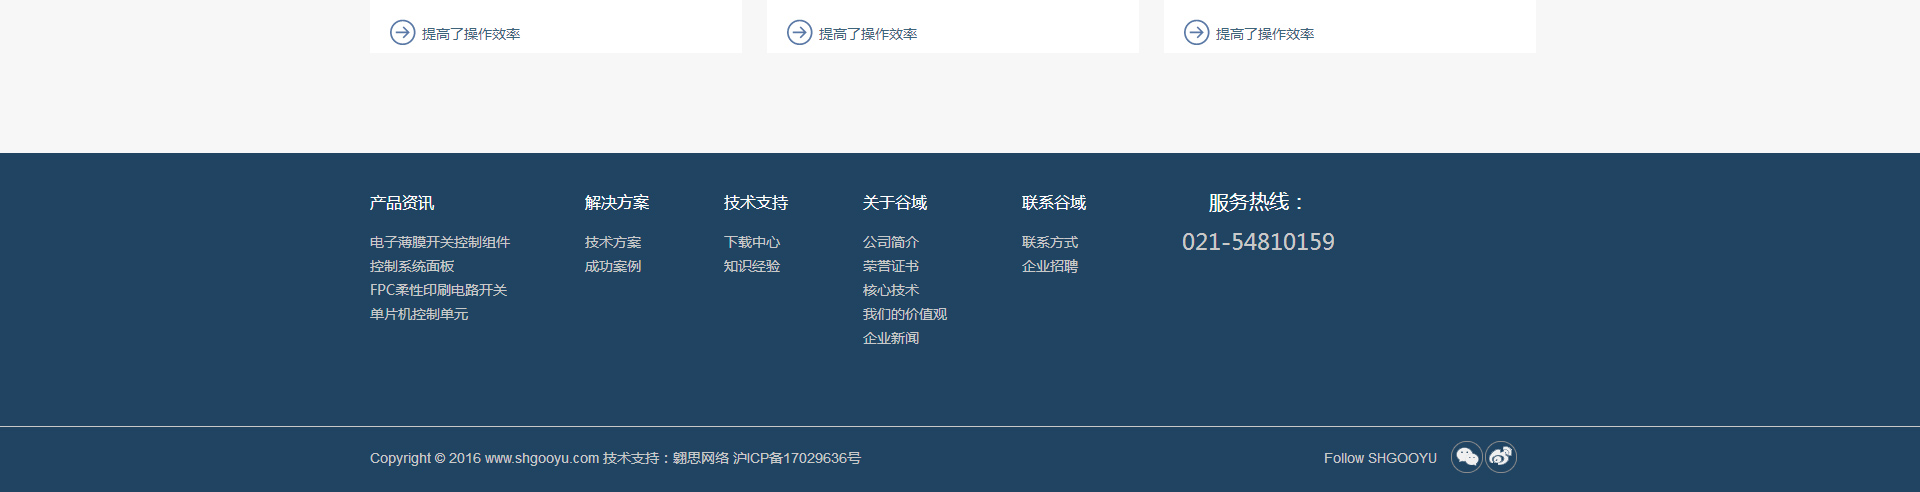View 荣誉证书 link
This screenshot has width=1920, height=492.
click(x=890, y=266)
